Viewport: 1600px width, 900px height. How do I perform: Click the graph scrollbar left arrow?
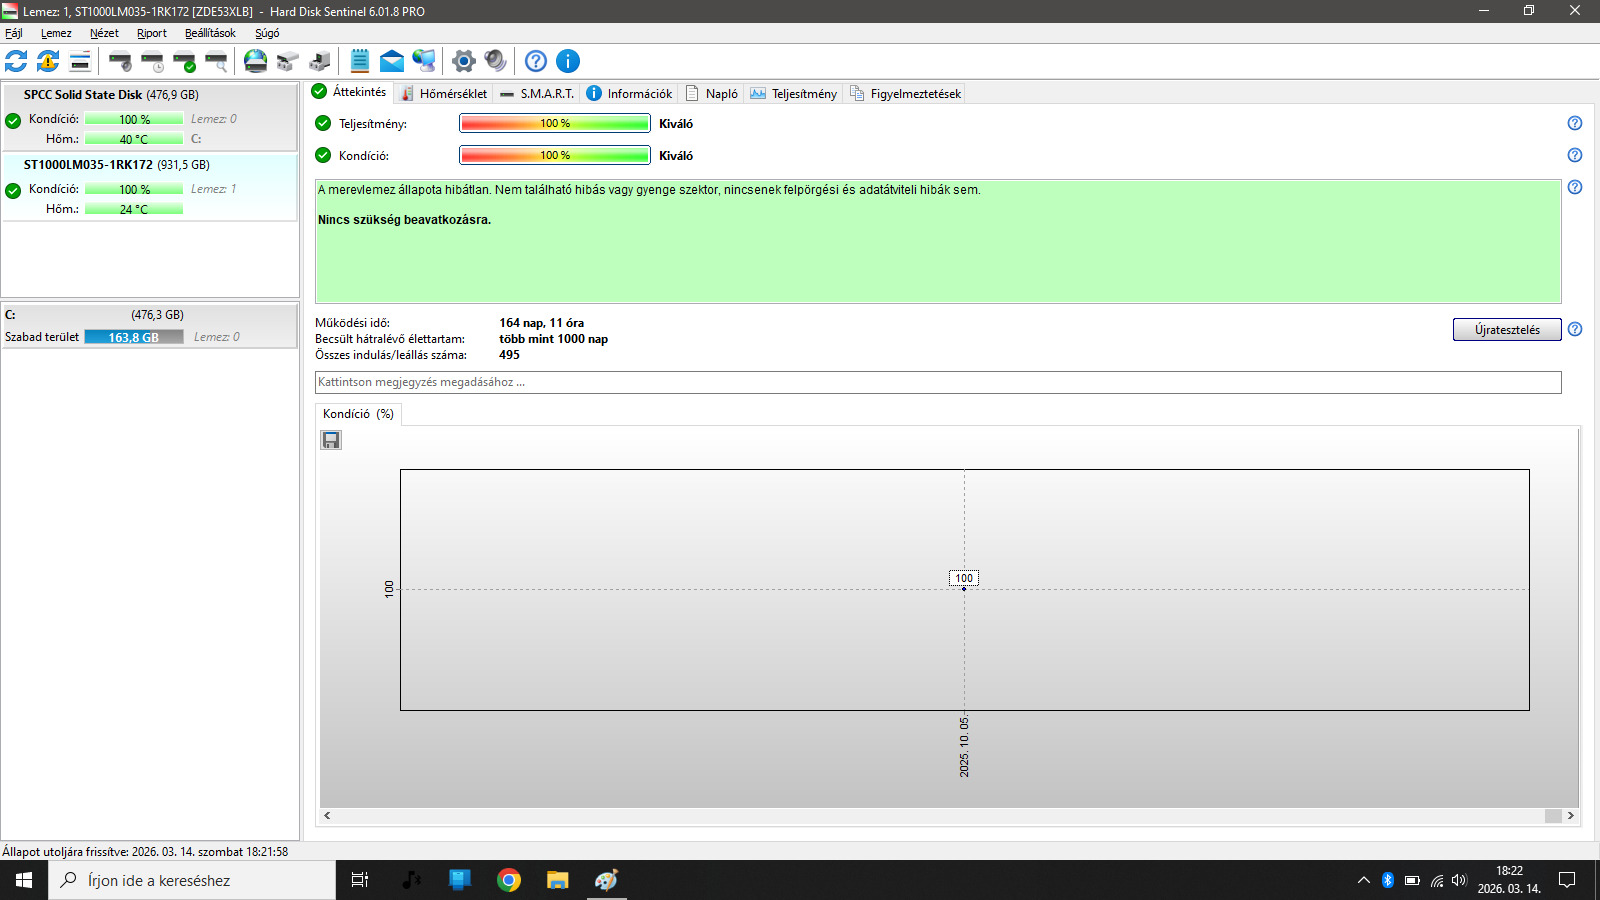pos(328,816)
